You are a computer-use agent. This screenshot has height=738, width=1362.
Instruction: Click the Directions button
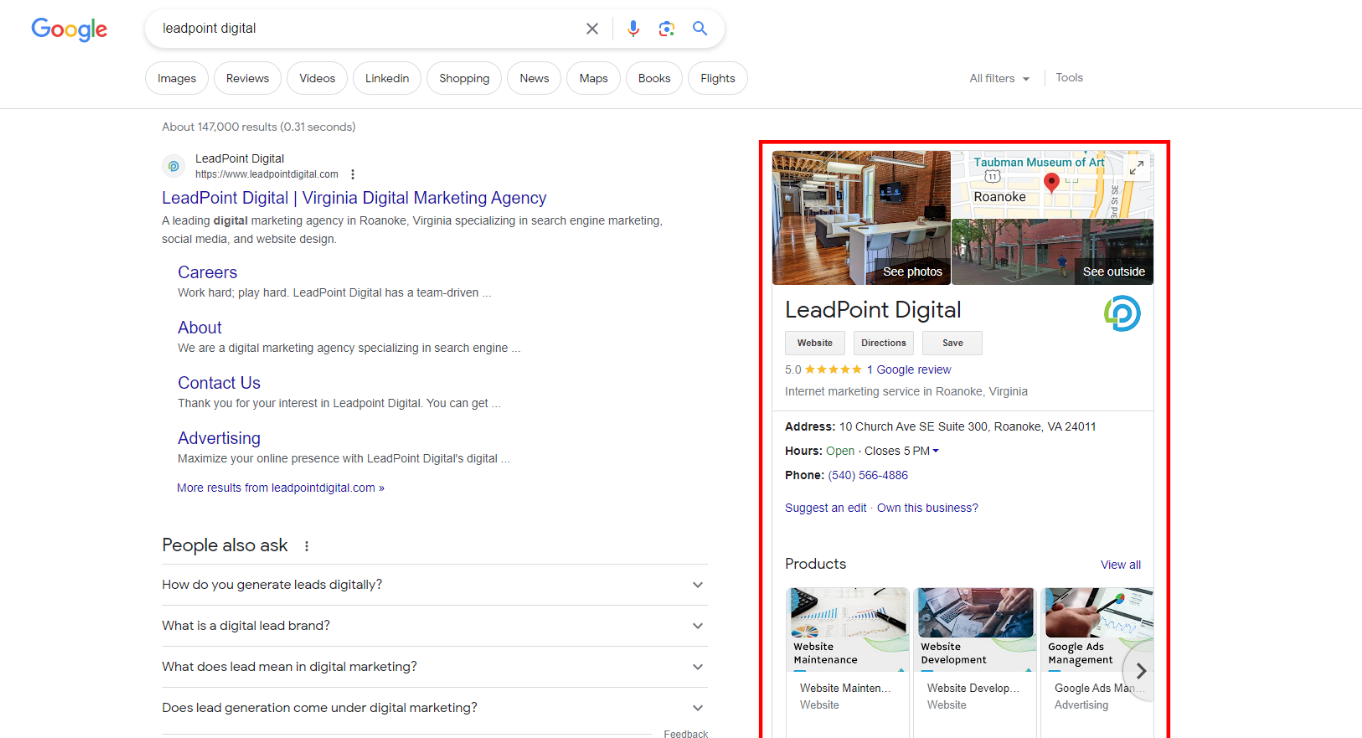click(x=883, y=343)
